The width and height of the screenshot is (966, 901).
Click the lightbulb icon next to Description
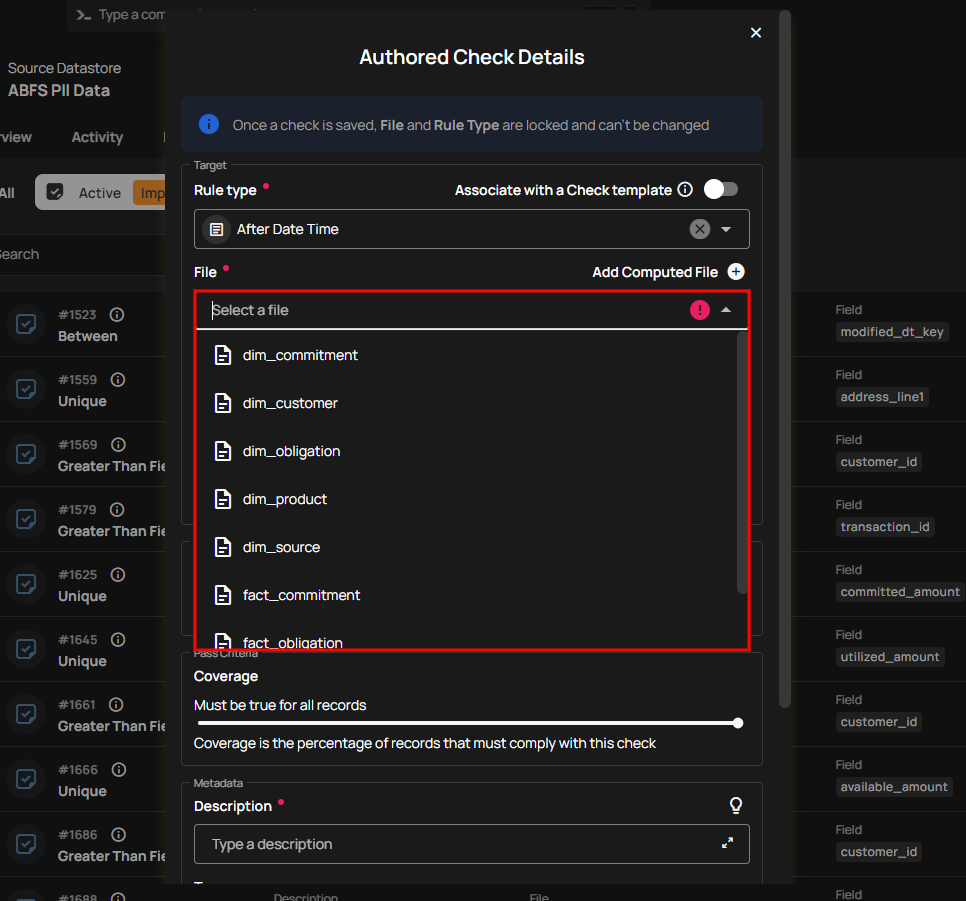pyautogui.click(x=736, y=806)
